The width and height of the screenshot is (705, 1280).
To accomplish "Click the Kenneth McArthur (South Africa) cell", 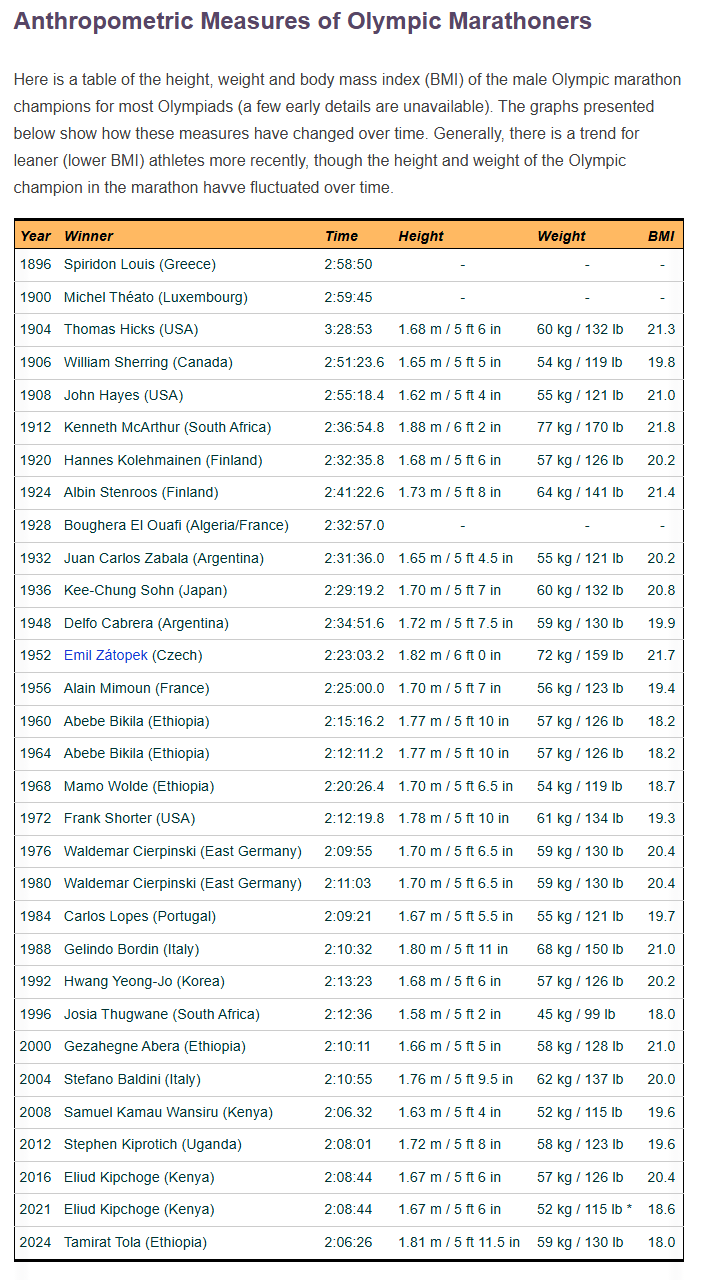I will tap(167, 427).
